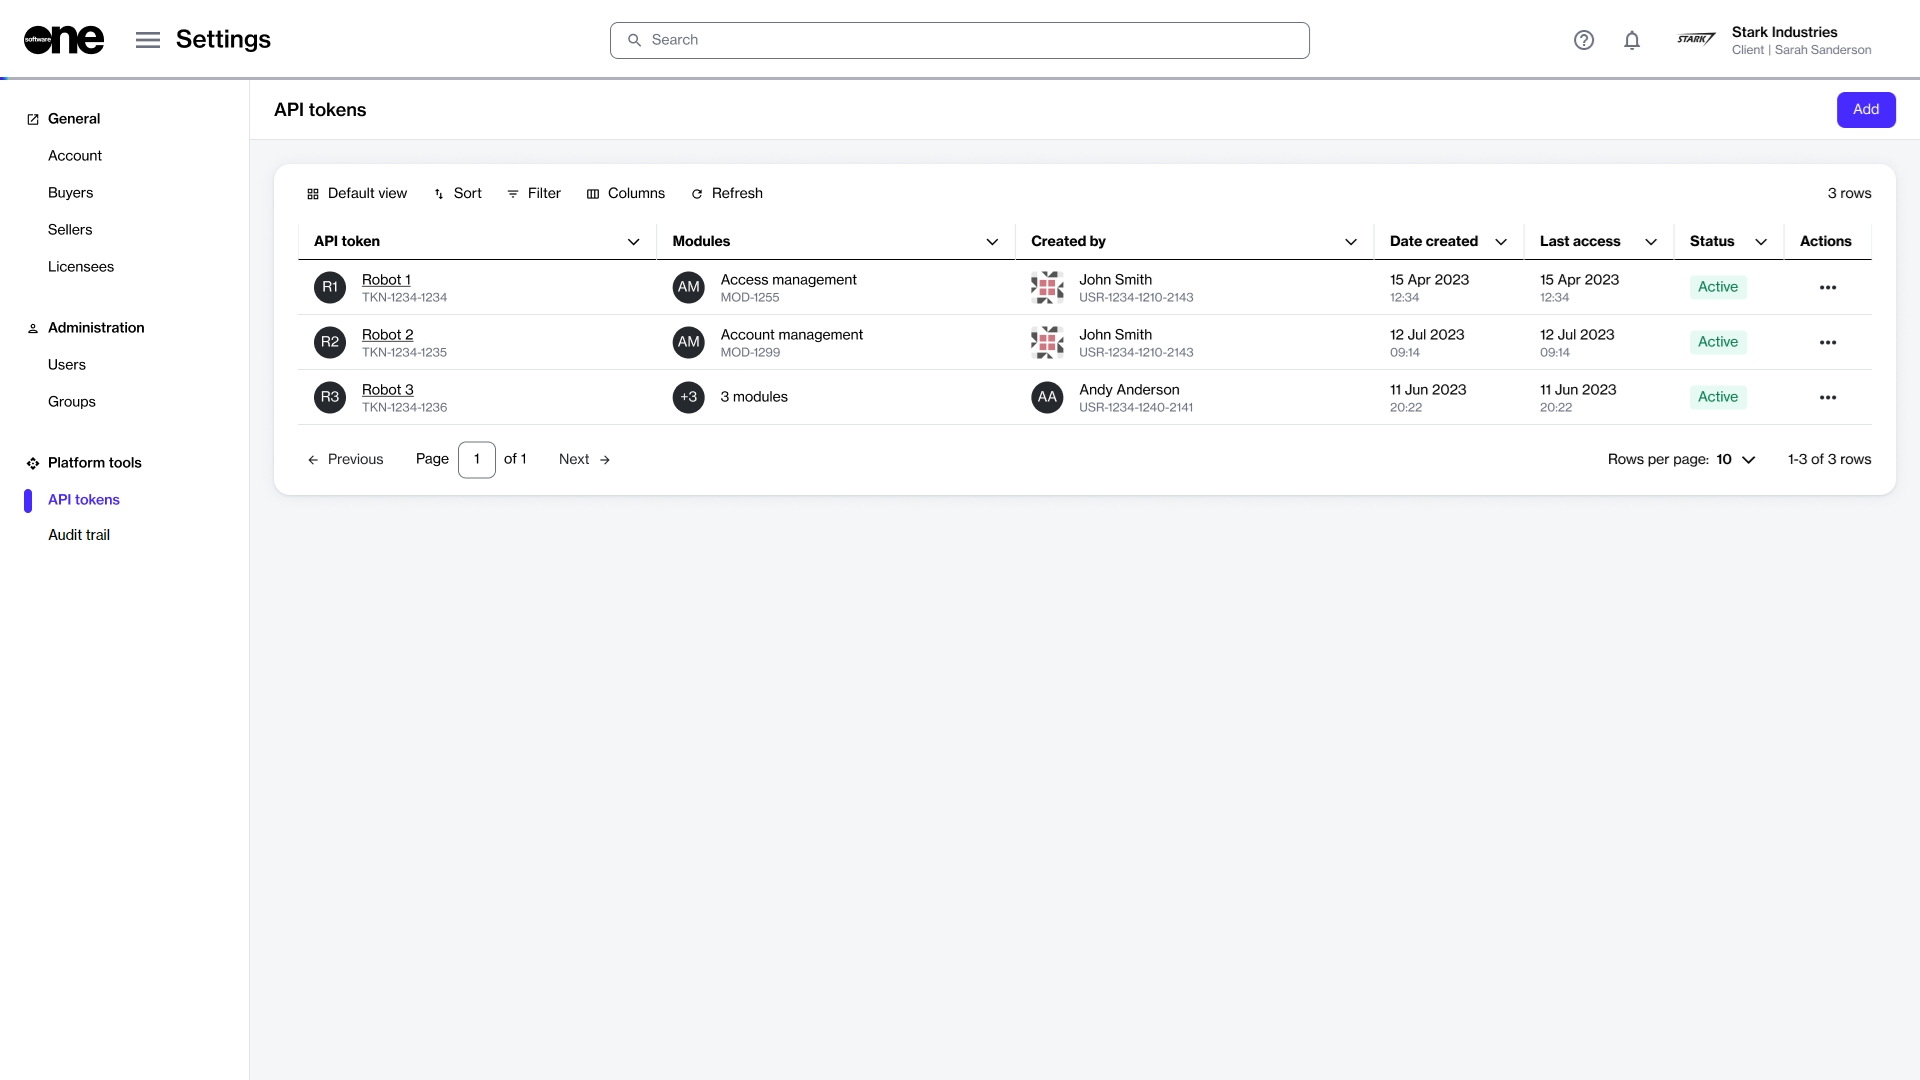Select Users under Administration

(67, 365)
